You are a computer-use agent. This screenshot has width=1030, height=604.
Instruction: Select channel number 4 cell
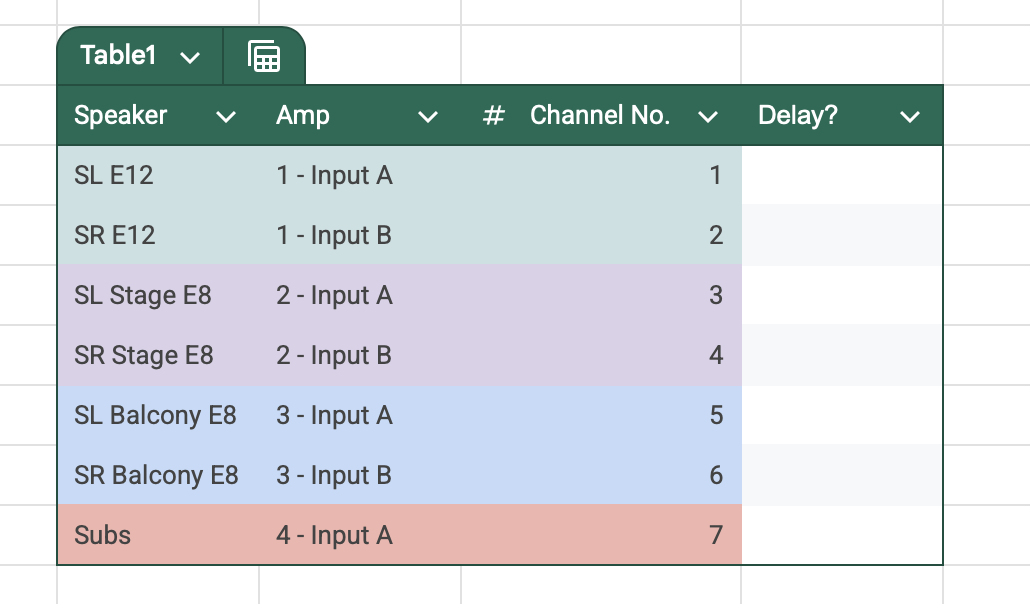(x=601, y=355)
